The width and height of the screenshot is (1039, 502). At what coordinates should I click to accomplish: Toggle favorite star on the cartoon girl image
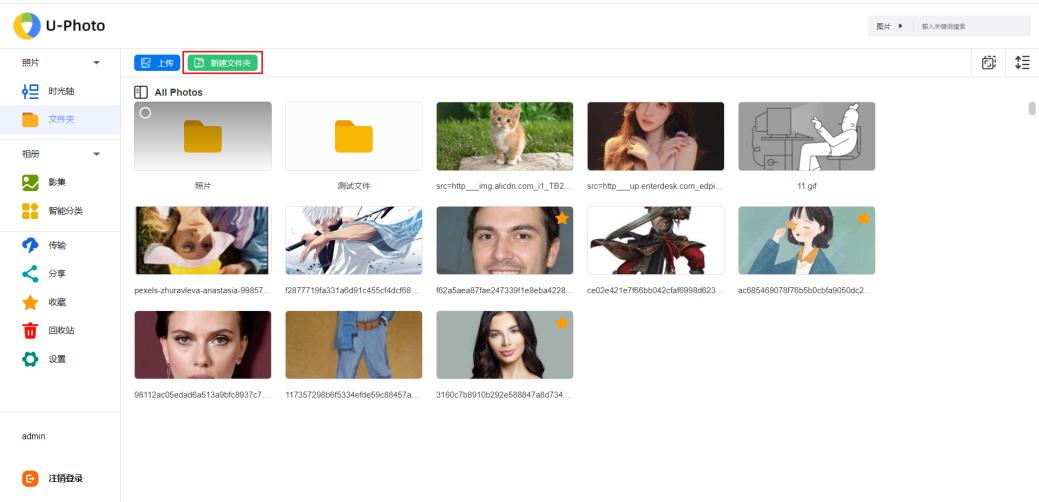click(x=863, y=218)
